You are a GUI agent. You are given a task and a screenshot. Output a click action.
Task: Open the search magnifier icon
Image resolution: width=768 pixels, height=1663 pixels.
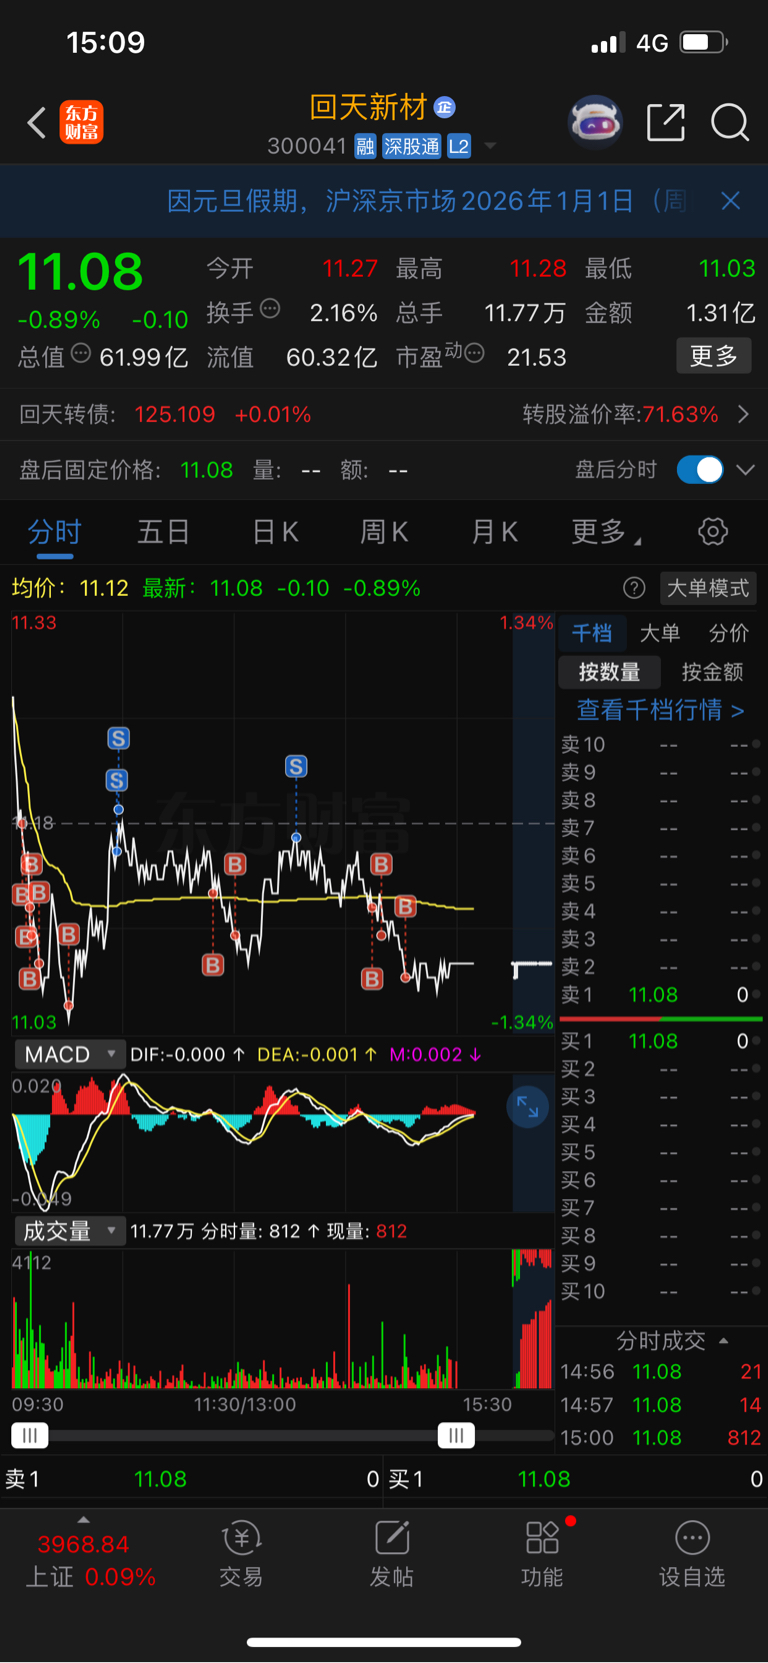(x=730, y=123)
